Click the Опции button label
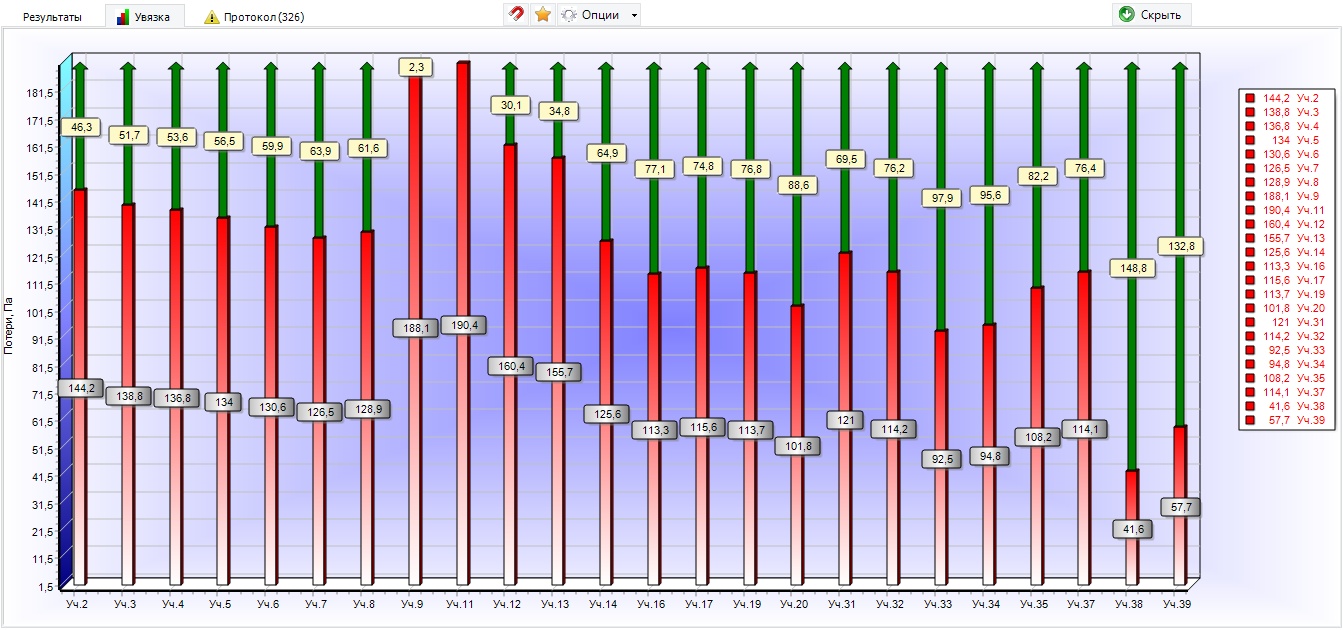1343x630 pixels. click(600, 15)
